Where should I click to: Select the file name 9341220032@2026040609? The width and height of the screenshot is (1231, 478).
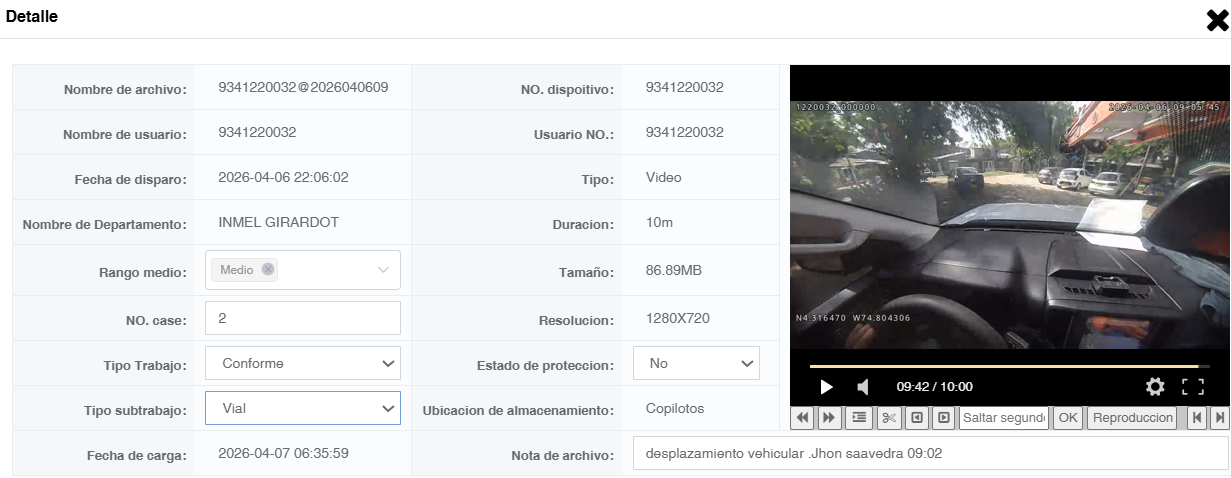pos(303,87)
